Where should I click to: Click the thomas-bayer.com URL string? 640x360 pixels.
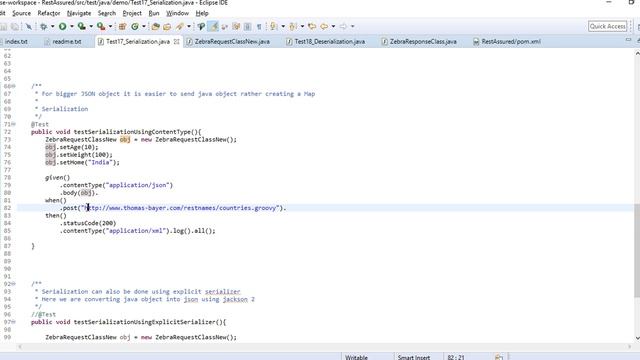(x=180, y=208)
